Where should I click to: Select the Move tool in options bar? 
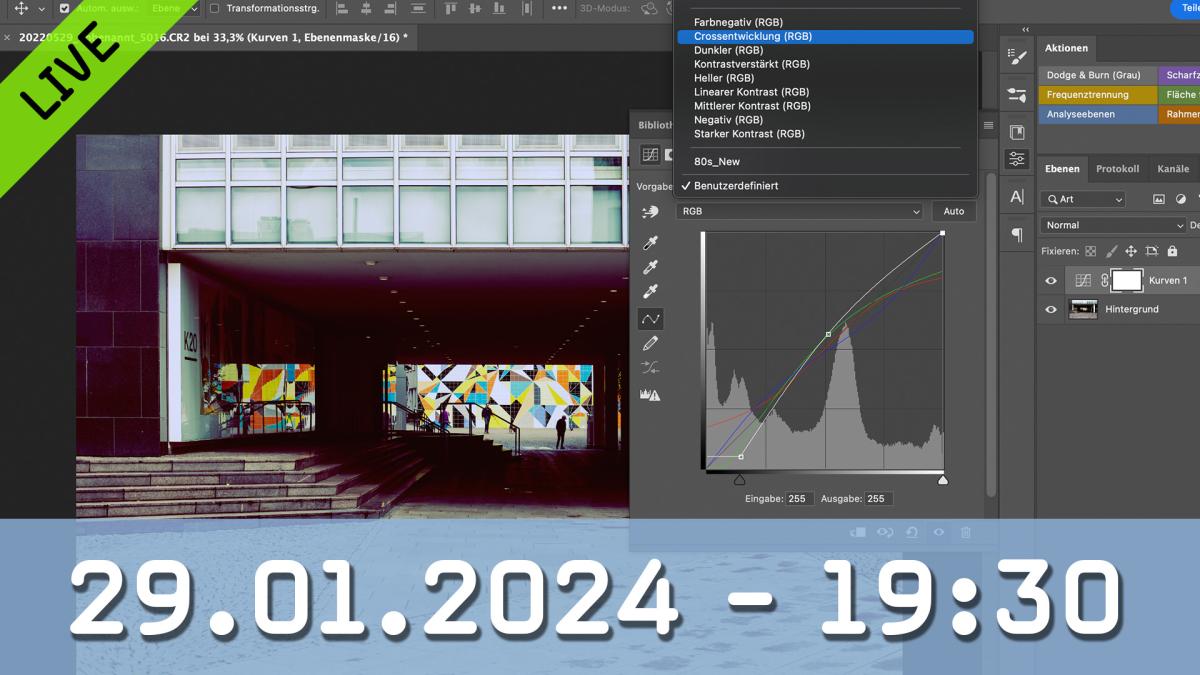[21, 8]
